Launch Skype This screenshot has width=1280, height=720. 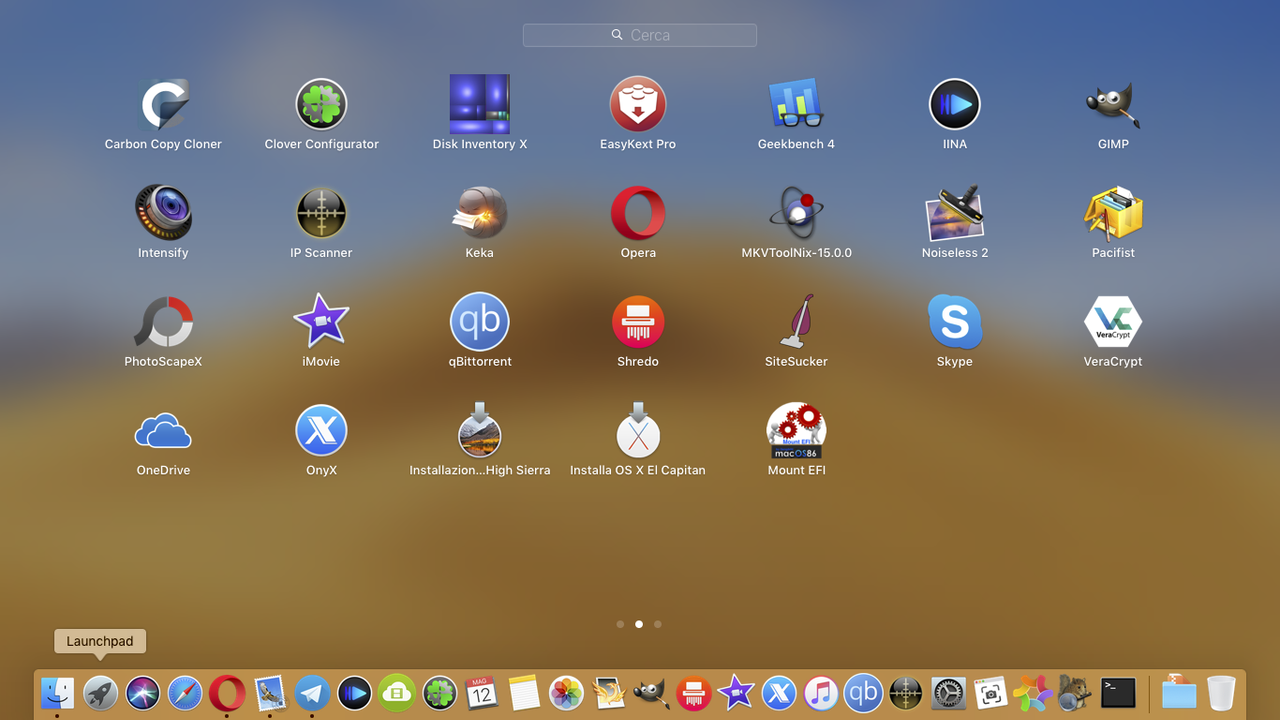[955, 322]
